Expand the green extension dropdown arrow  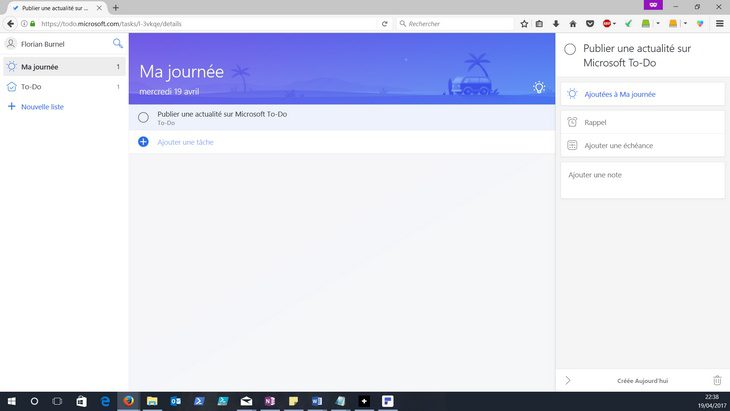(658, 23)
